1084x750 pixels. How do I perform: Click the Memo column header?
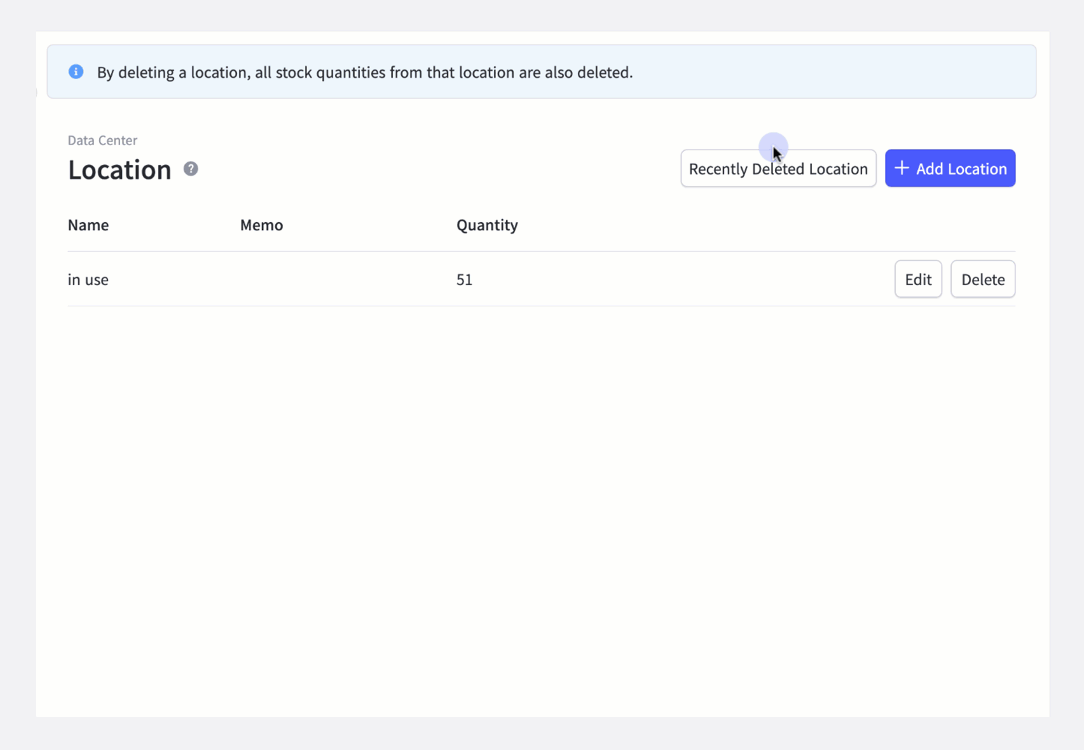click(x=261, y=225)
